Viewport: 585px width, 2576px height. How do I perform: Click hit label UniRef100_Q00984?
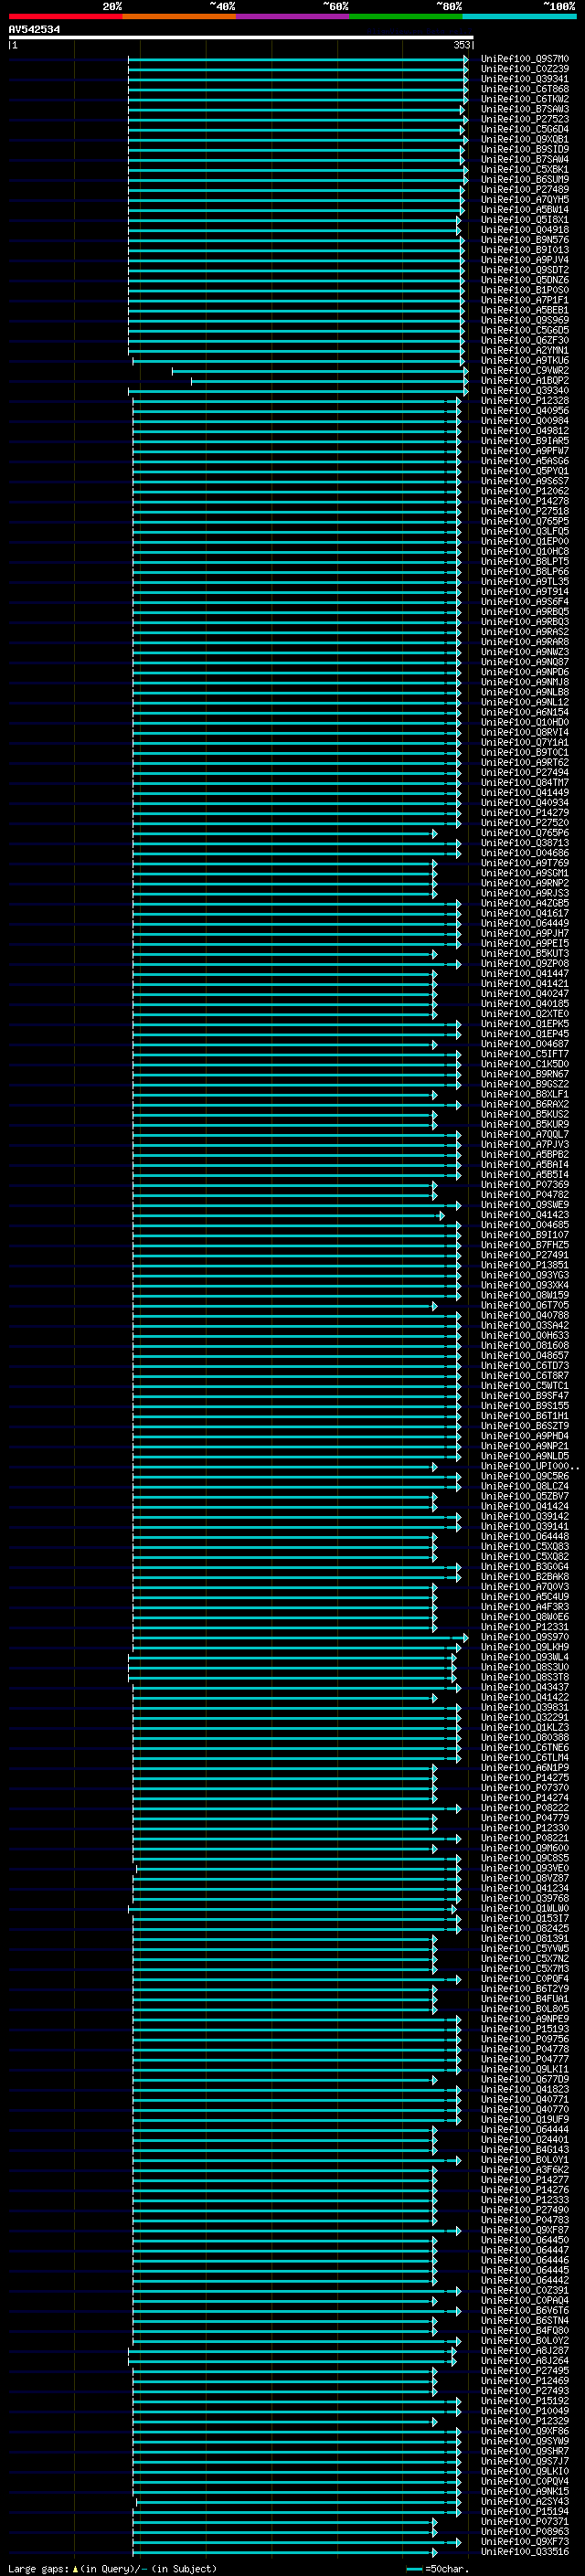(524, 421)
